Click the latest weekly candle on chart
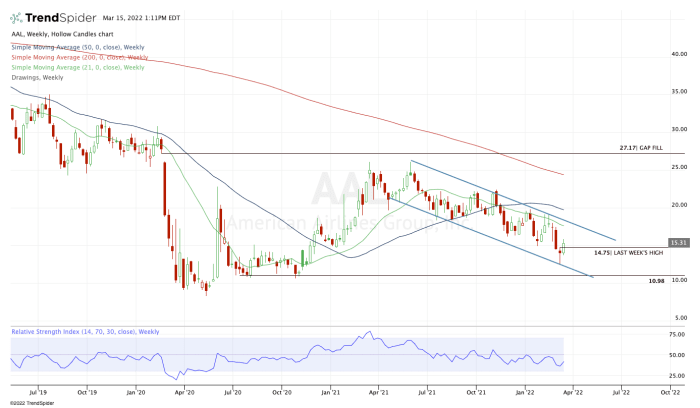 pos(564,246)
